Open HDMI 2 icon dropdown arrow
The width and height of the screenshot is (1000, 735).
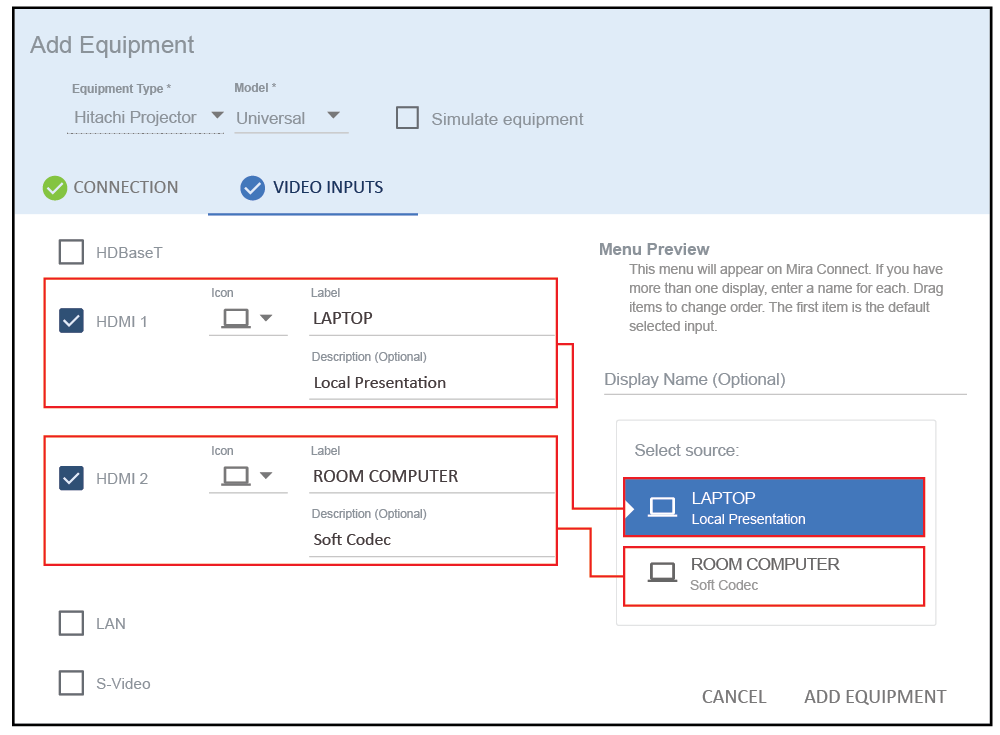click(266, 476)
